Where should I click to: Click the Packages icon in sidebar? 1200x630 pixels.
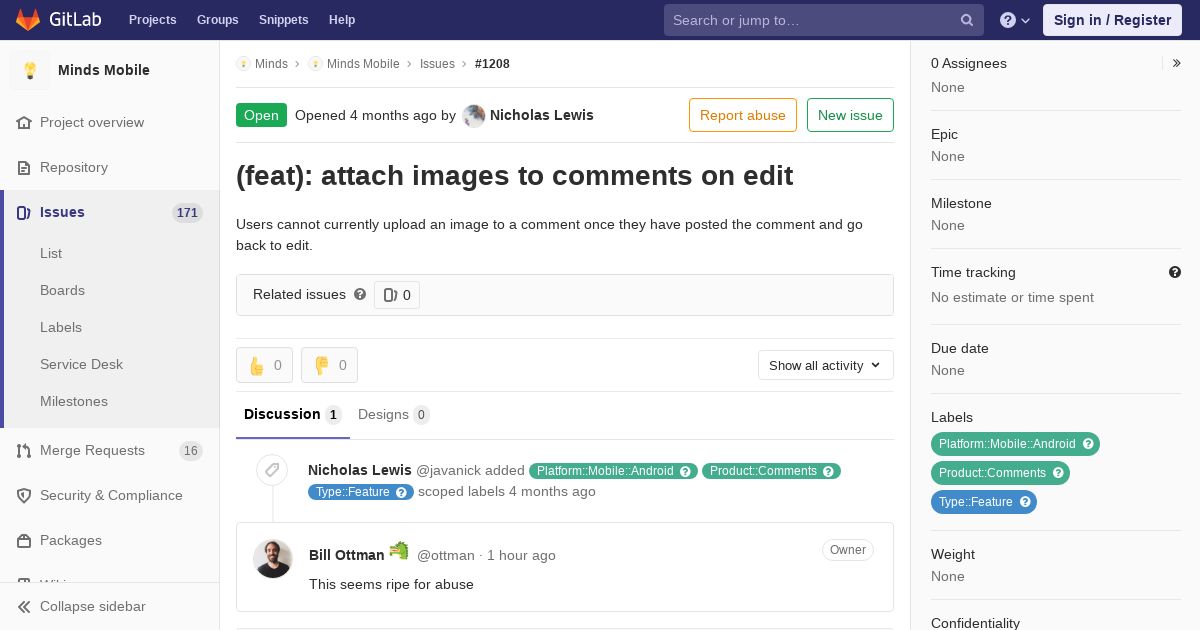pos(24,540)
